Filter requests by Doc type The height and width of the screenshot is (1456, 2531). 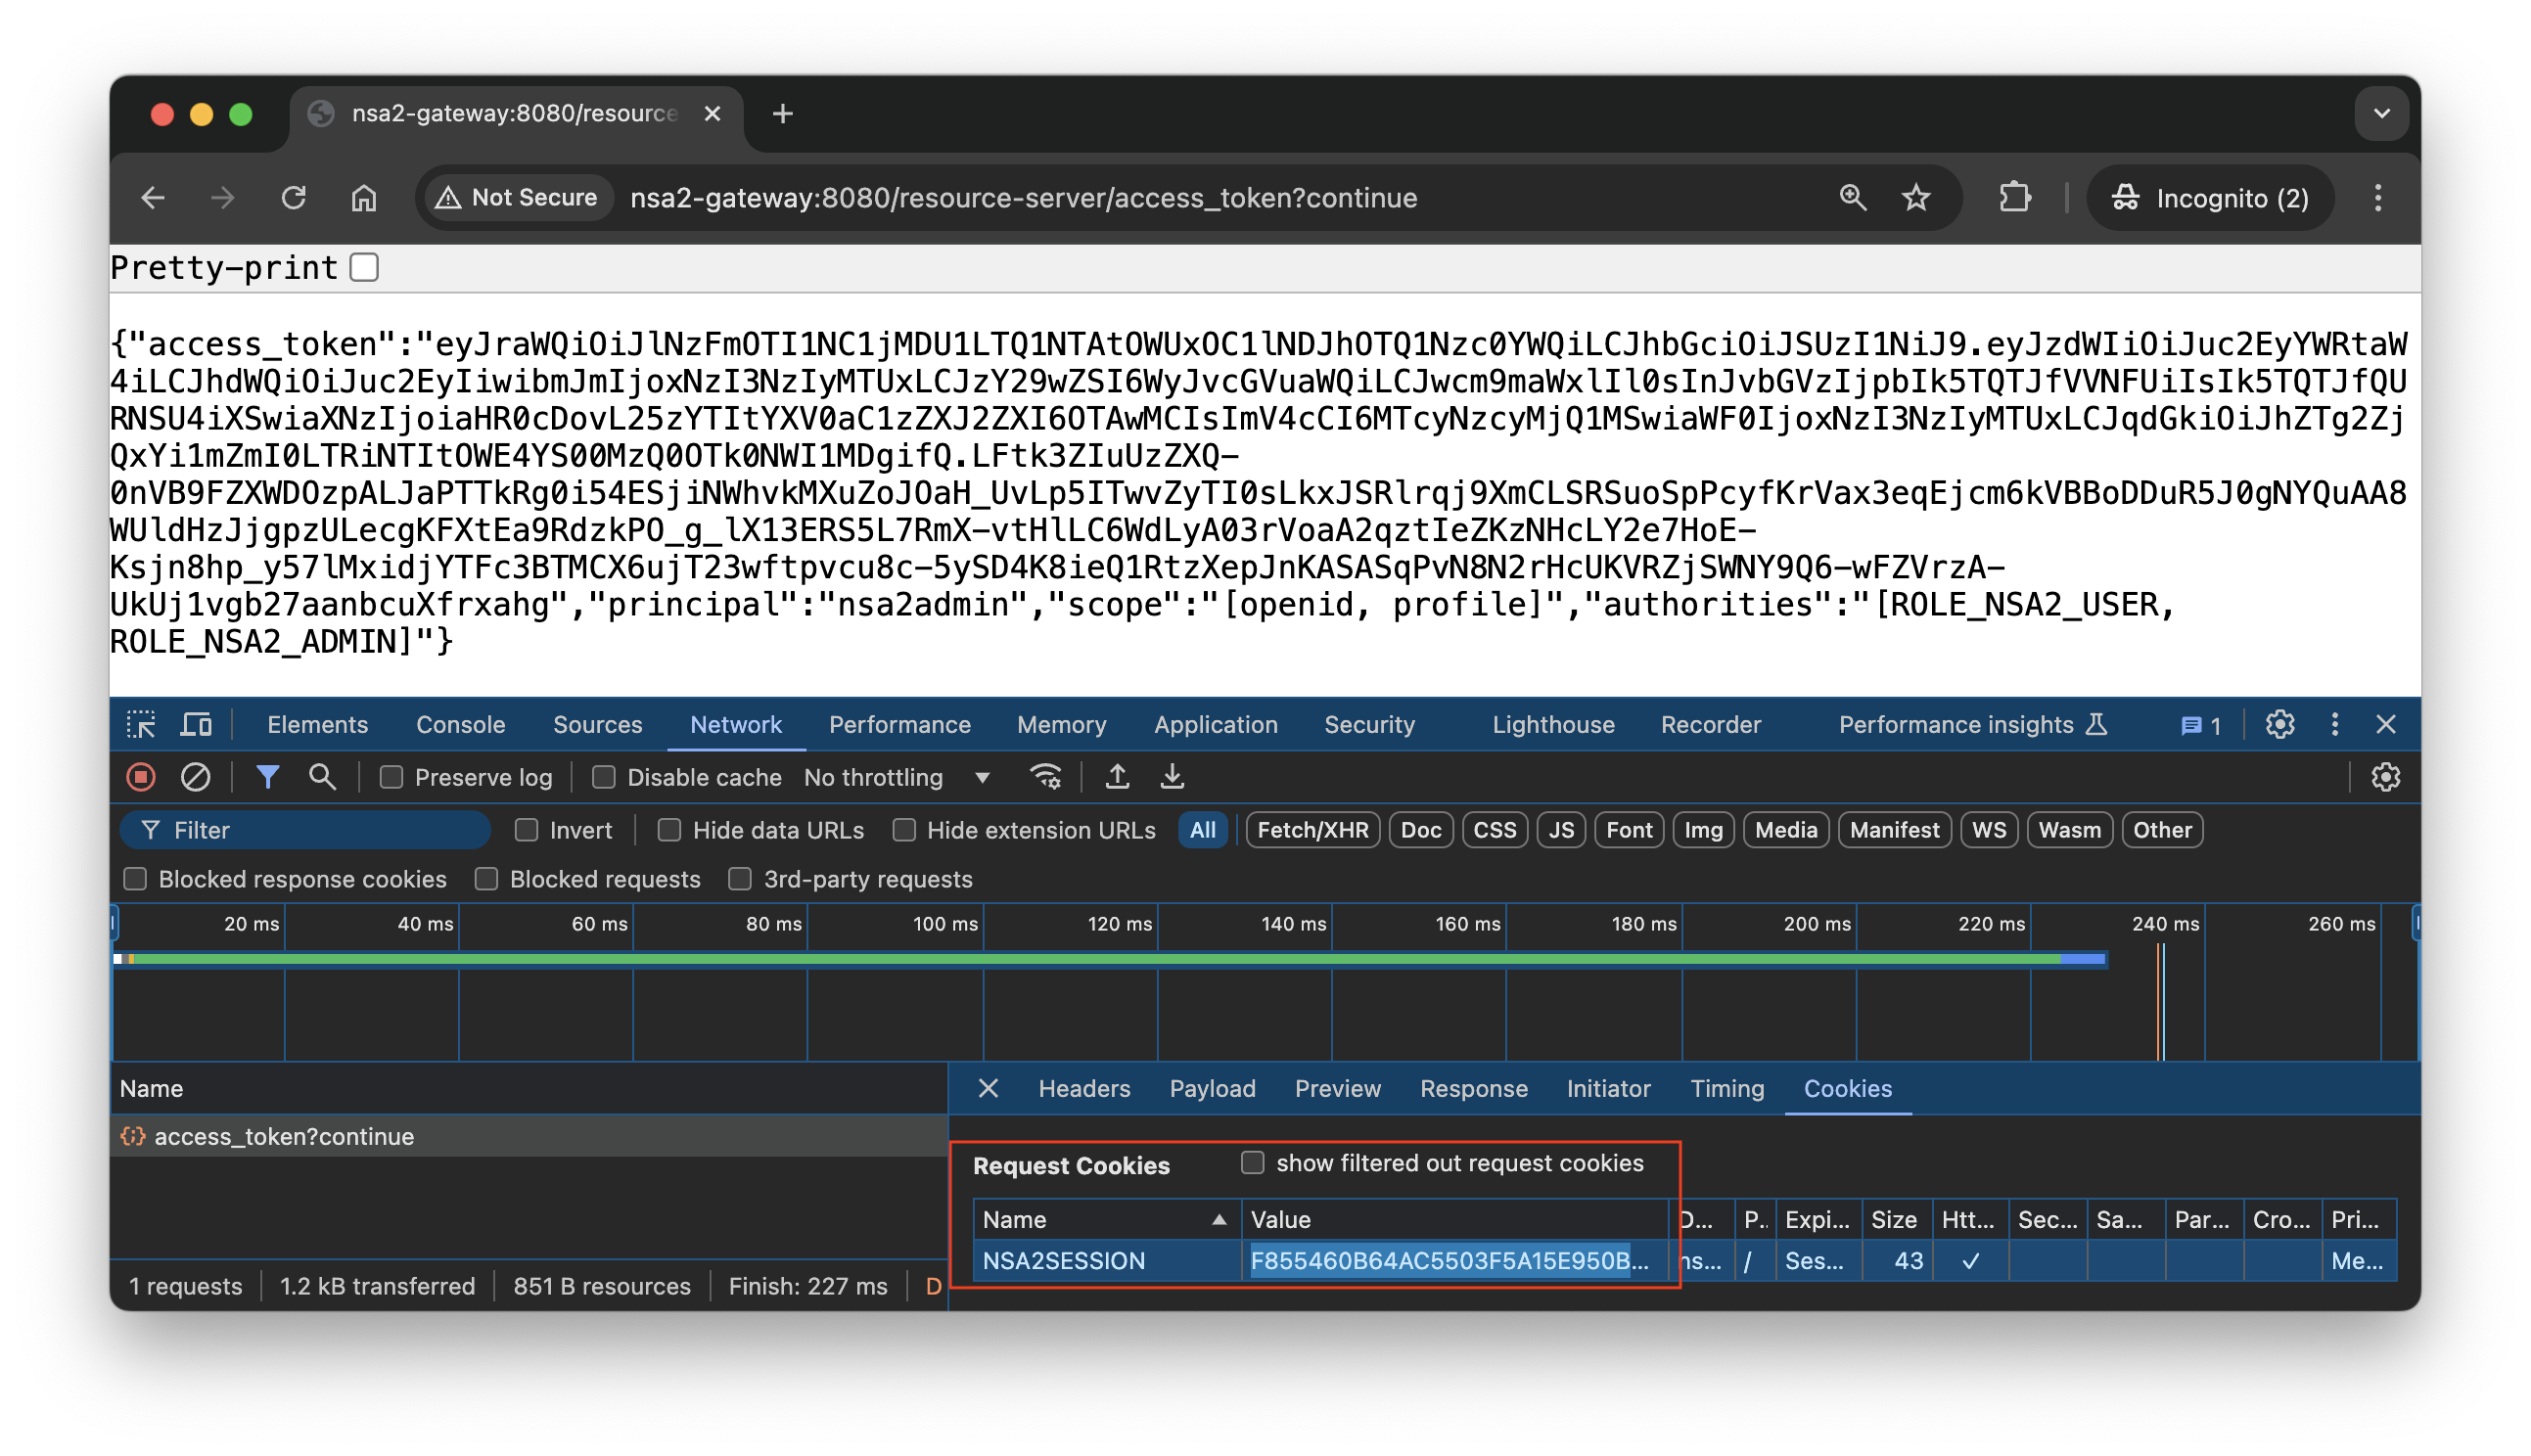(x=1420, y=831)
